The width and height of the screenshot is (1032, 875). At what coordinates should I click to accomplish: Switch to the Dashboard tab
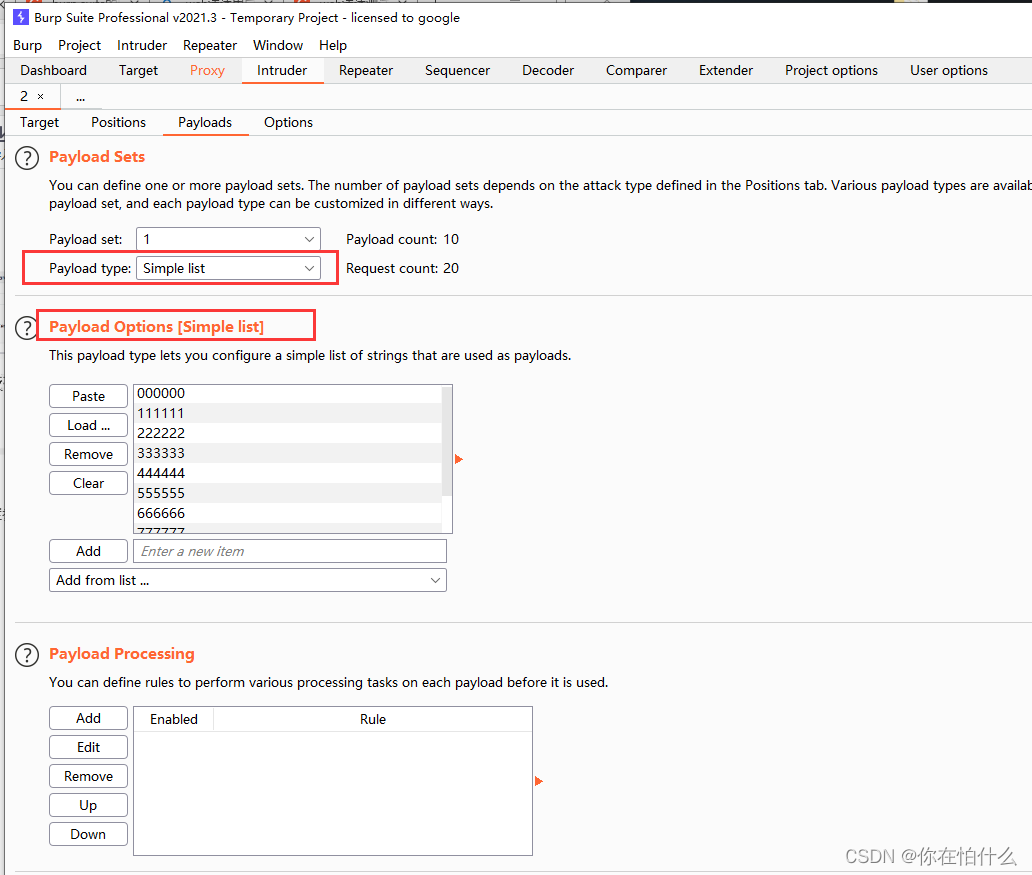53,70
